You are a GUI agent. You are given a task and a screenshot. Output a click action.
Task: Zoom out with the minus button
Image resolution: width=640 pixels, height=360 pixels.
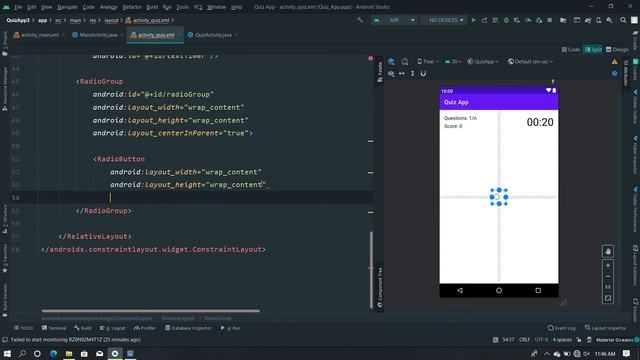608,276
